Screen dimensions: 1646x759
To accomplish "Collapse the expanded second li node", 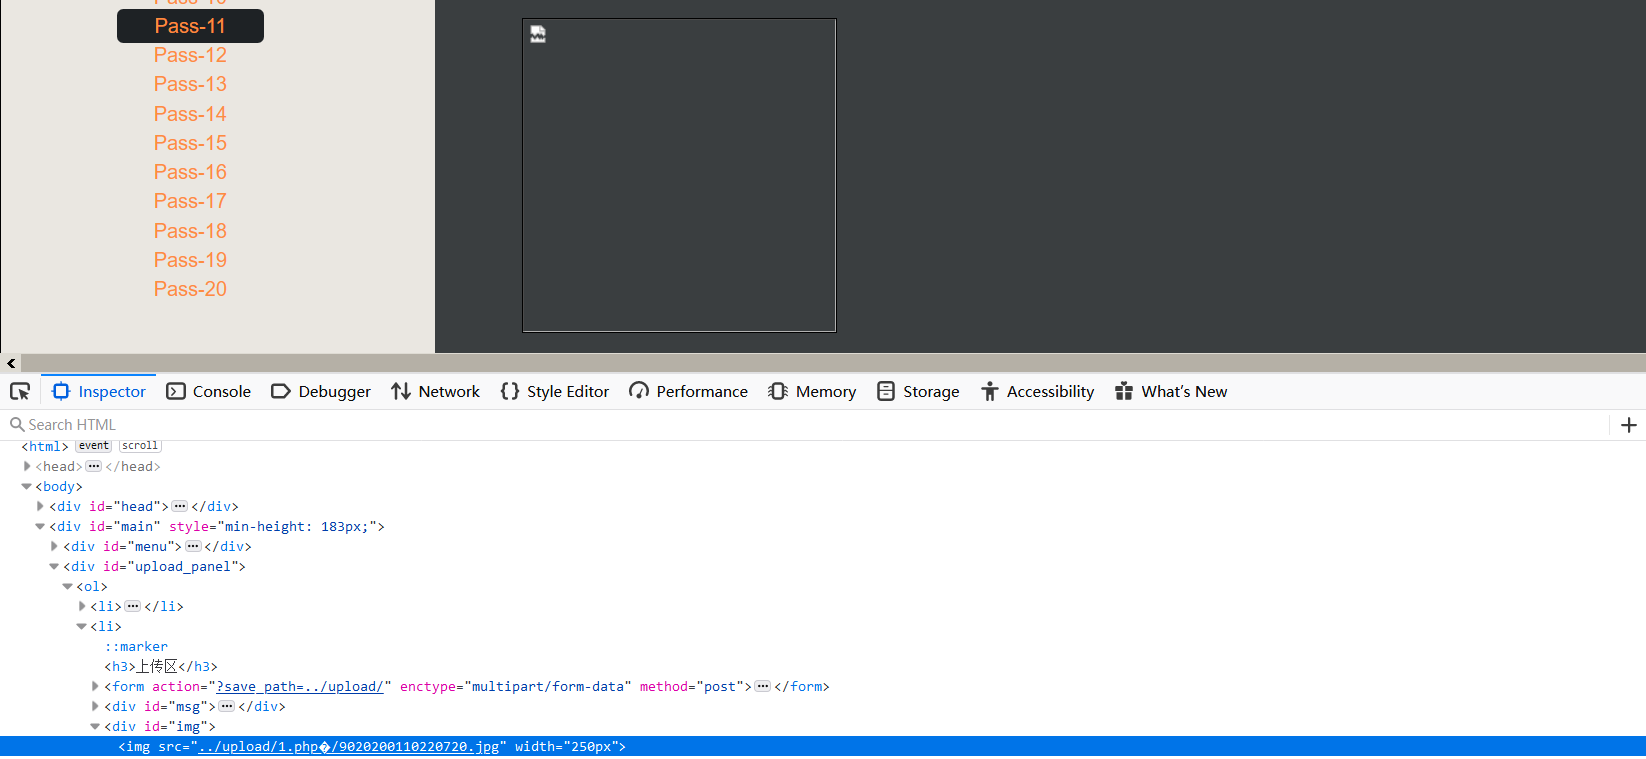I will 81,626.
